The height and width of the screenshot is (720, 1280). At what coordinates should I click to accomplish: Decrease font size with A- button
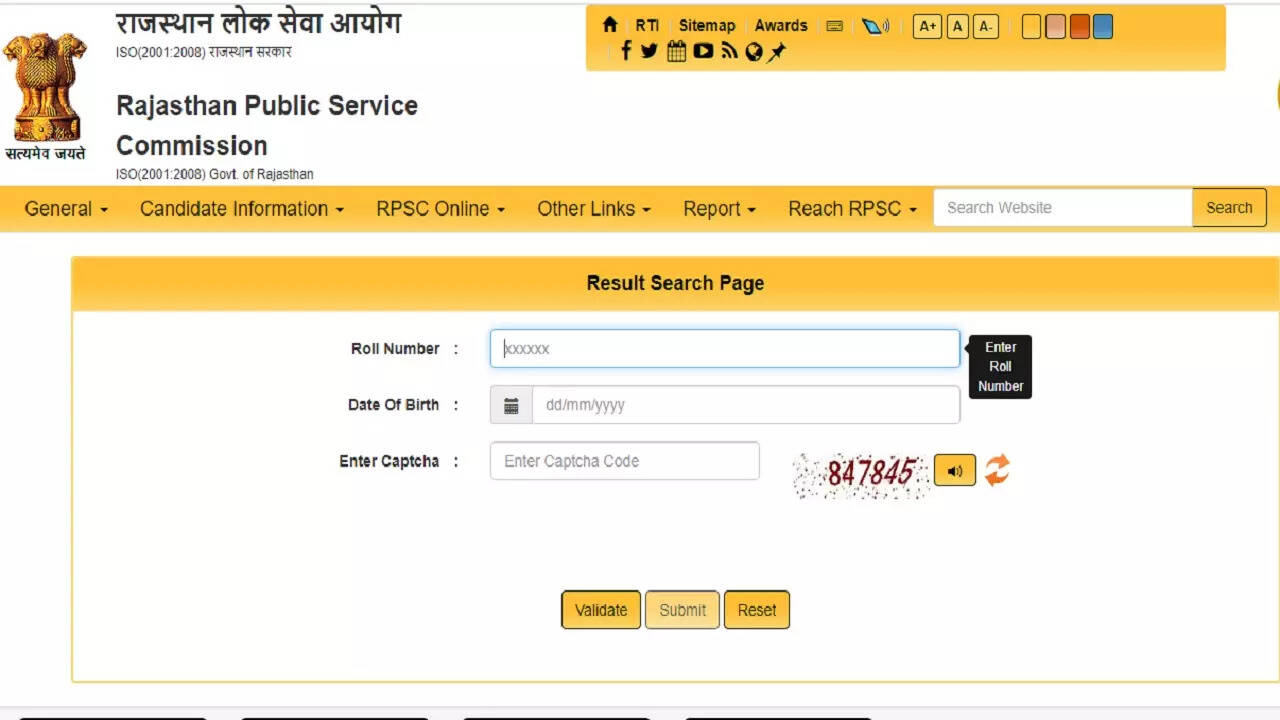click(x=986, y=27)
